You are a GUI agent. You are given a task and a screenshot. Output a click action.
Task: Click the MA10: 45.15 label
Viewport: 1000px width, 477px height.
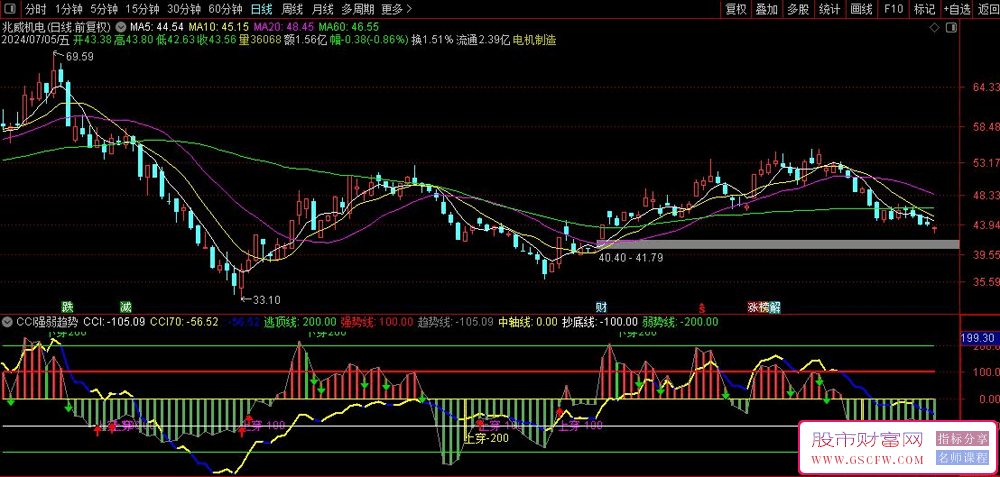tap(218, 27)
